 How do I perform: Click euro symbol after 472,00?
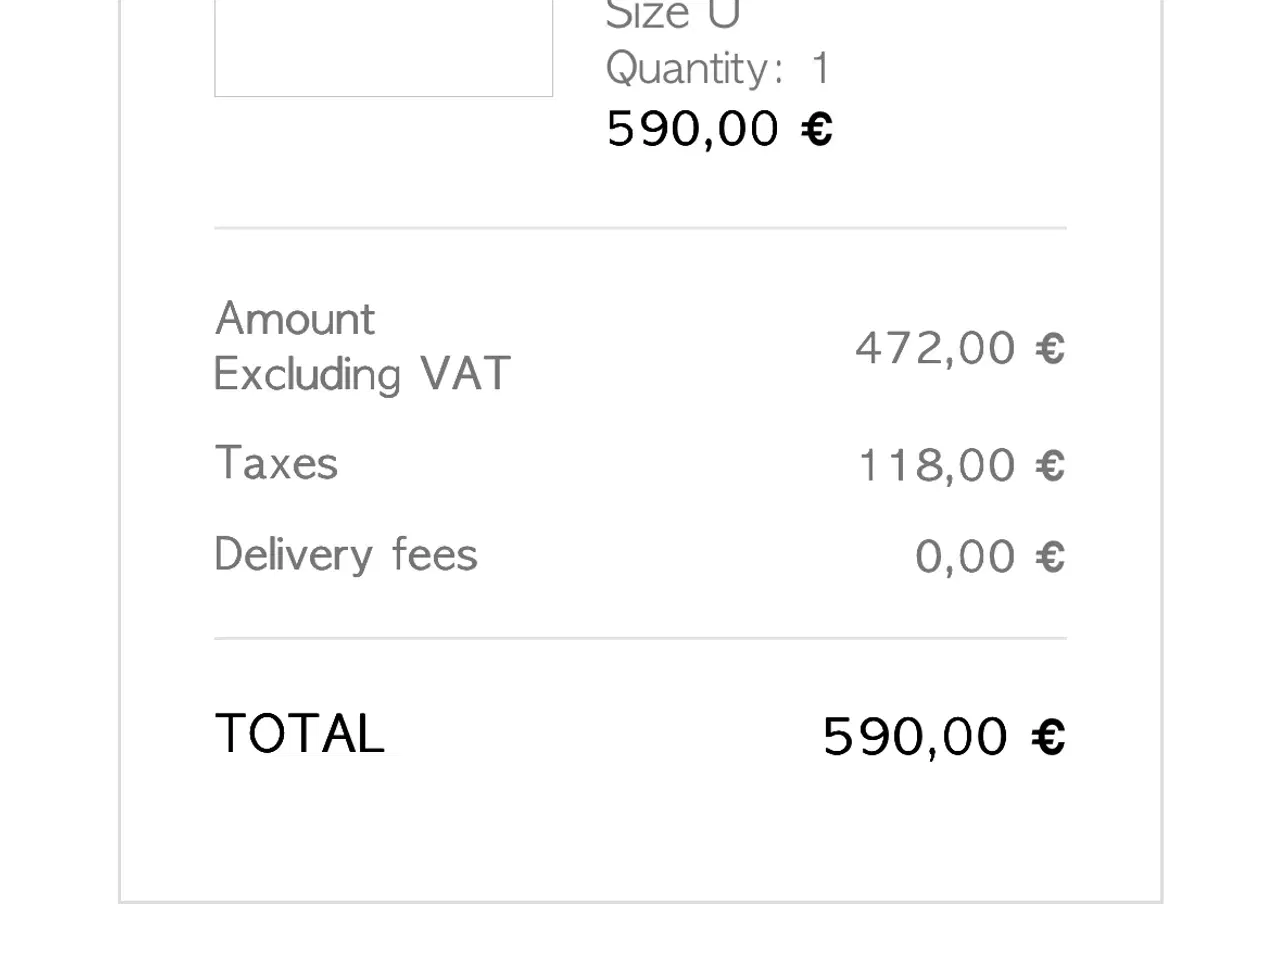point(1050,349)
